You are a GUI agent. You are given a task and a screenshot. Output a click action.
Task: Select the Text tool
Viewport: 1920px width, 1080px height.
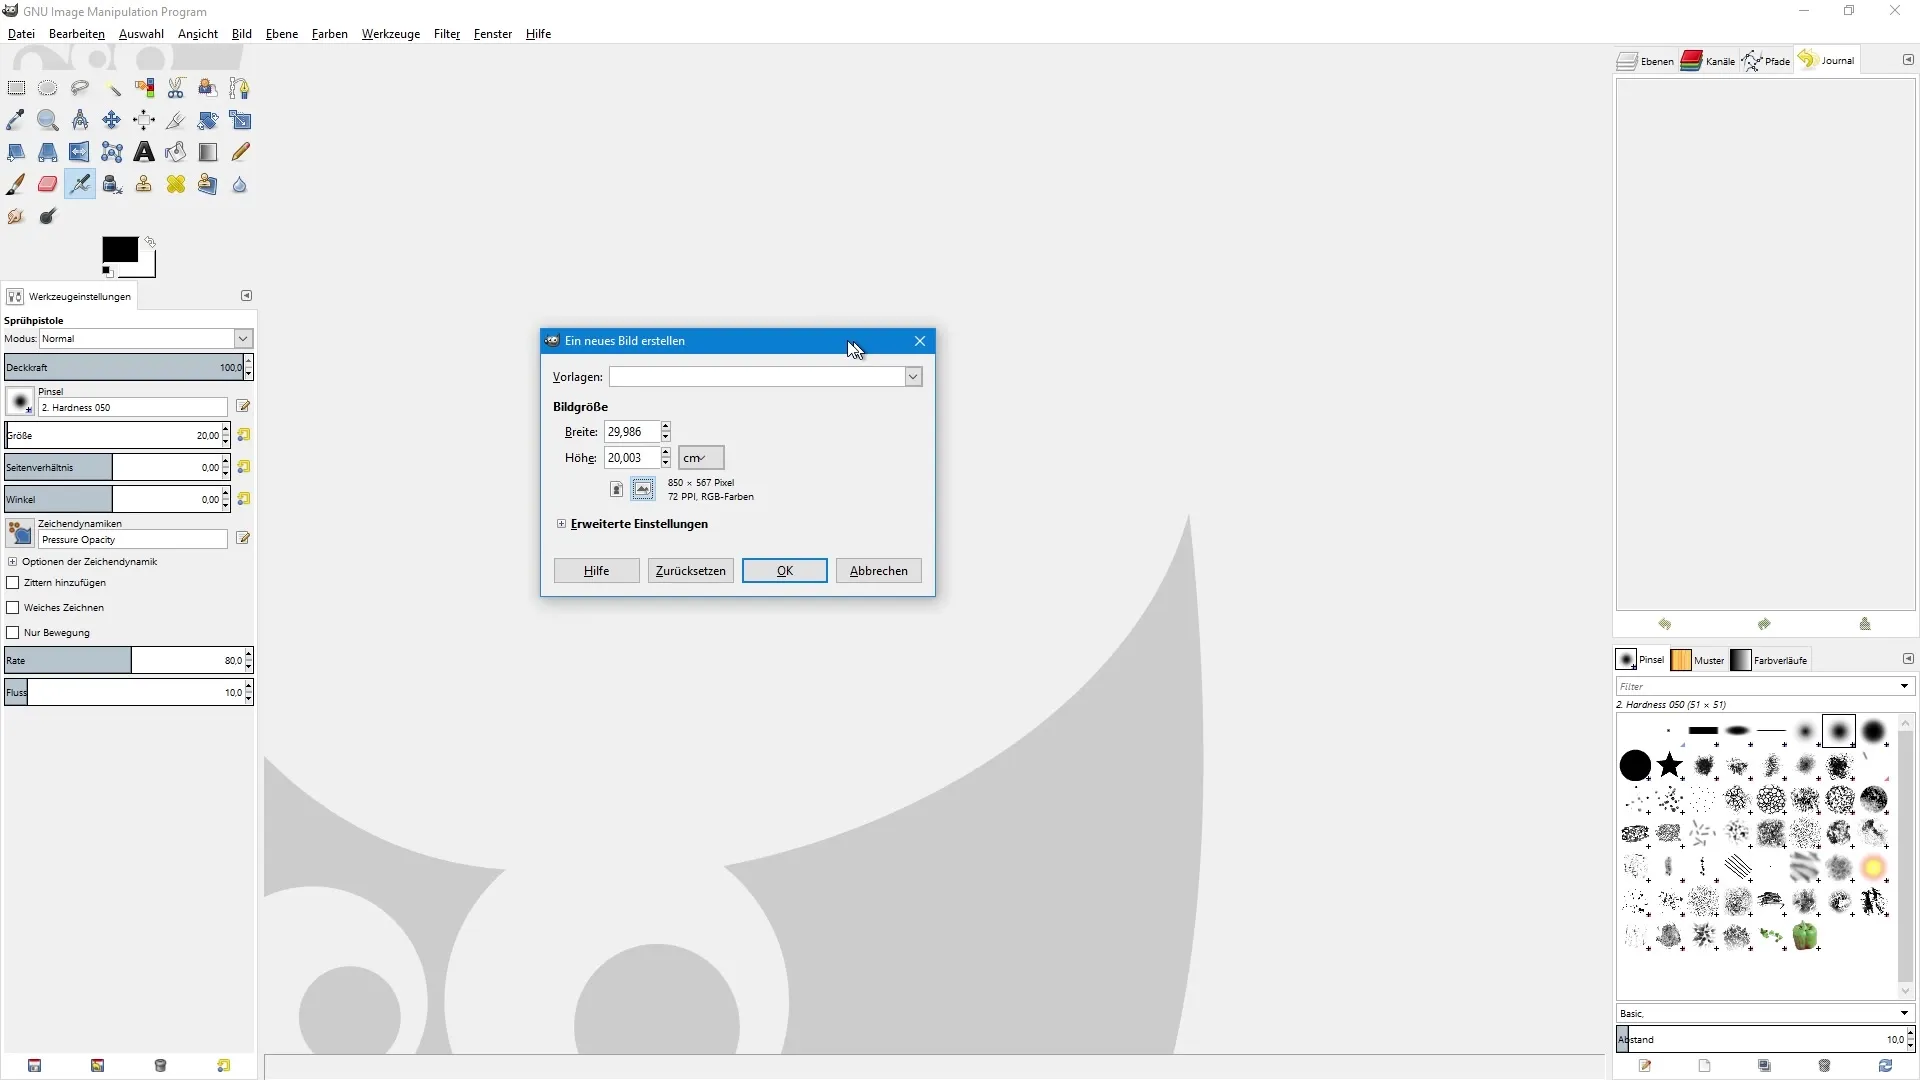click(144, 152)
